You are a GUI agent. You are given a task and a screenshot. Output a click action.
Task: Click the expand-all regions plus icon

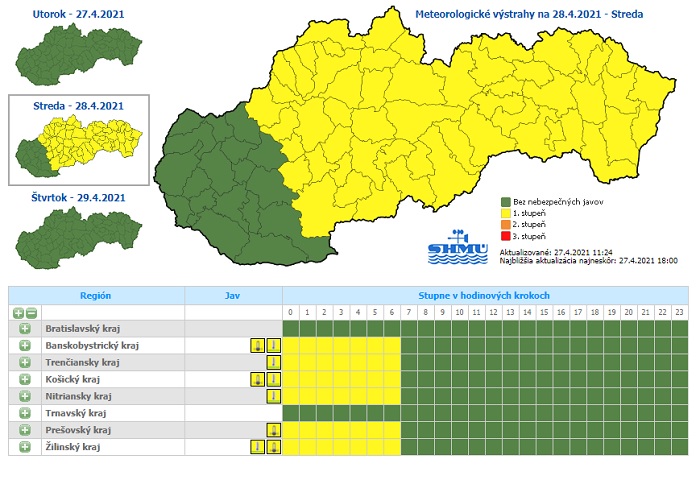tap(18, 313)
